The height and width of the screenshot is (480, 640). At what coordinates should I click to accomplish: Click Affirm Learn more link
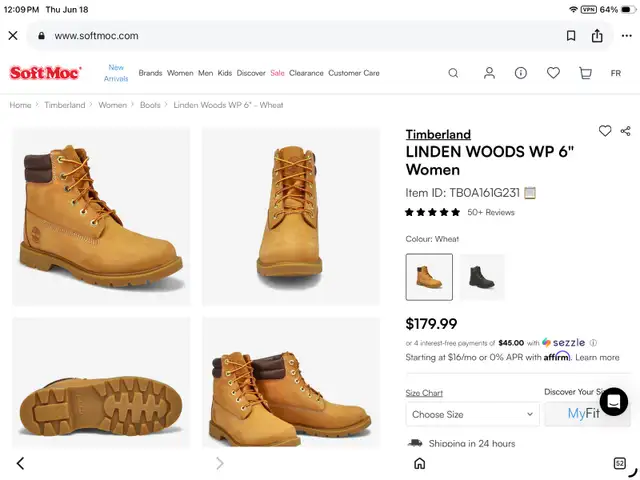click(x=597, y=358)
